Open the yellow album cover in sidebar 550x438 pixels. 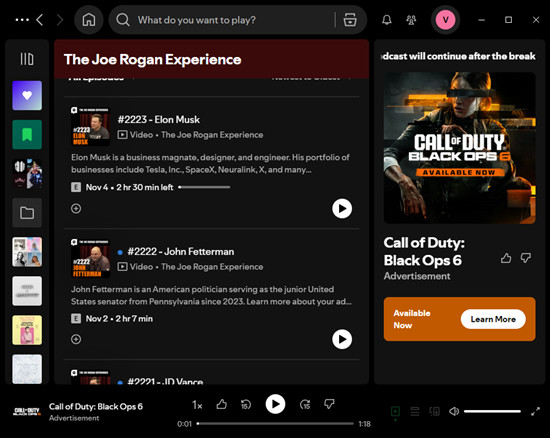(27, 330)
